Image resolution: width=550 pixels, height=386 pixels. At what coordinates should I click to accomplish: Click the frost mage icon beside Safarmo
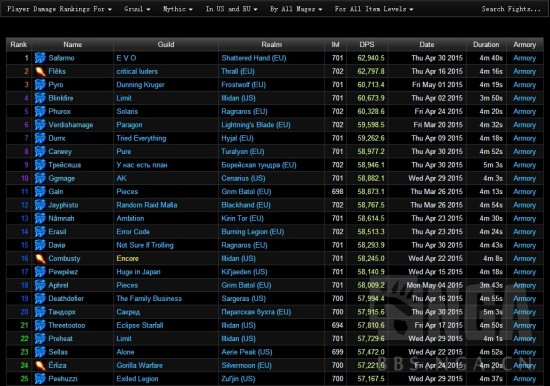(40, 58)
